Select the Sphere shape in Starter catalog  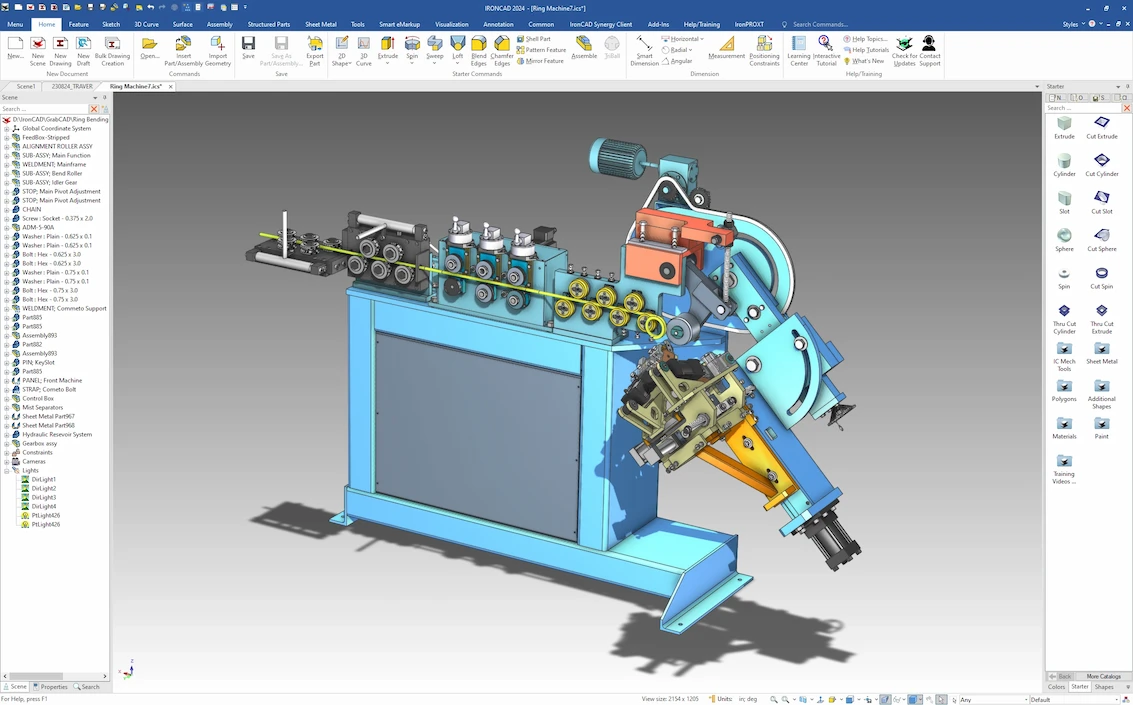click(x=1064, y=239)
